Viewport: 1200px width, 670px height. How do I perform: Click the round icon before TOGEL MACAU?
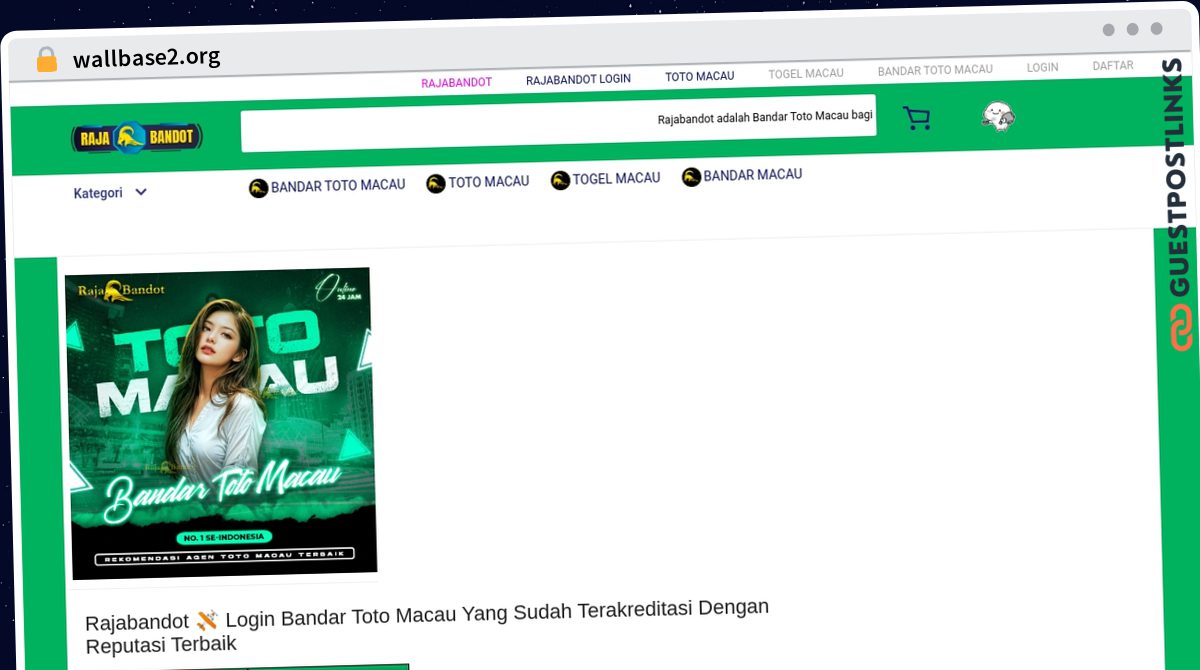(x=560, y=180)
